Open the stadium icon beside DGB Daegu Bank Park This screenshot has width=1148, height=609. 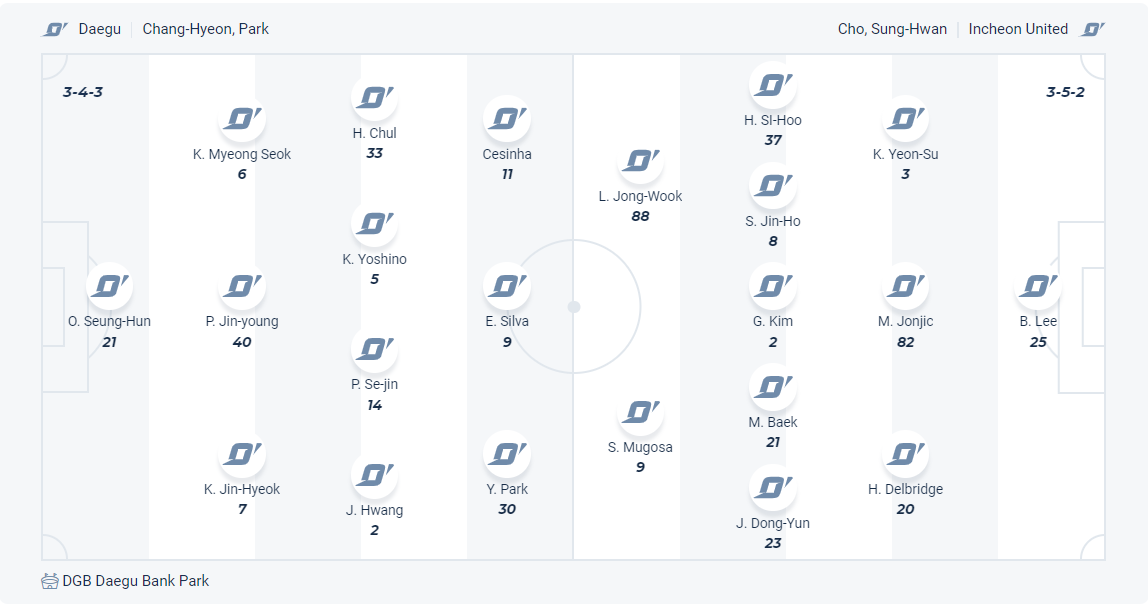tap(50, 581)
